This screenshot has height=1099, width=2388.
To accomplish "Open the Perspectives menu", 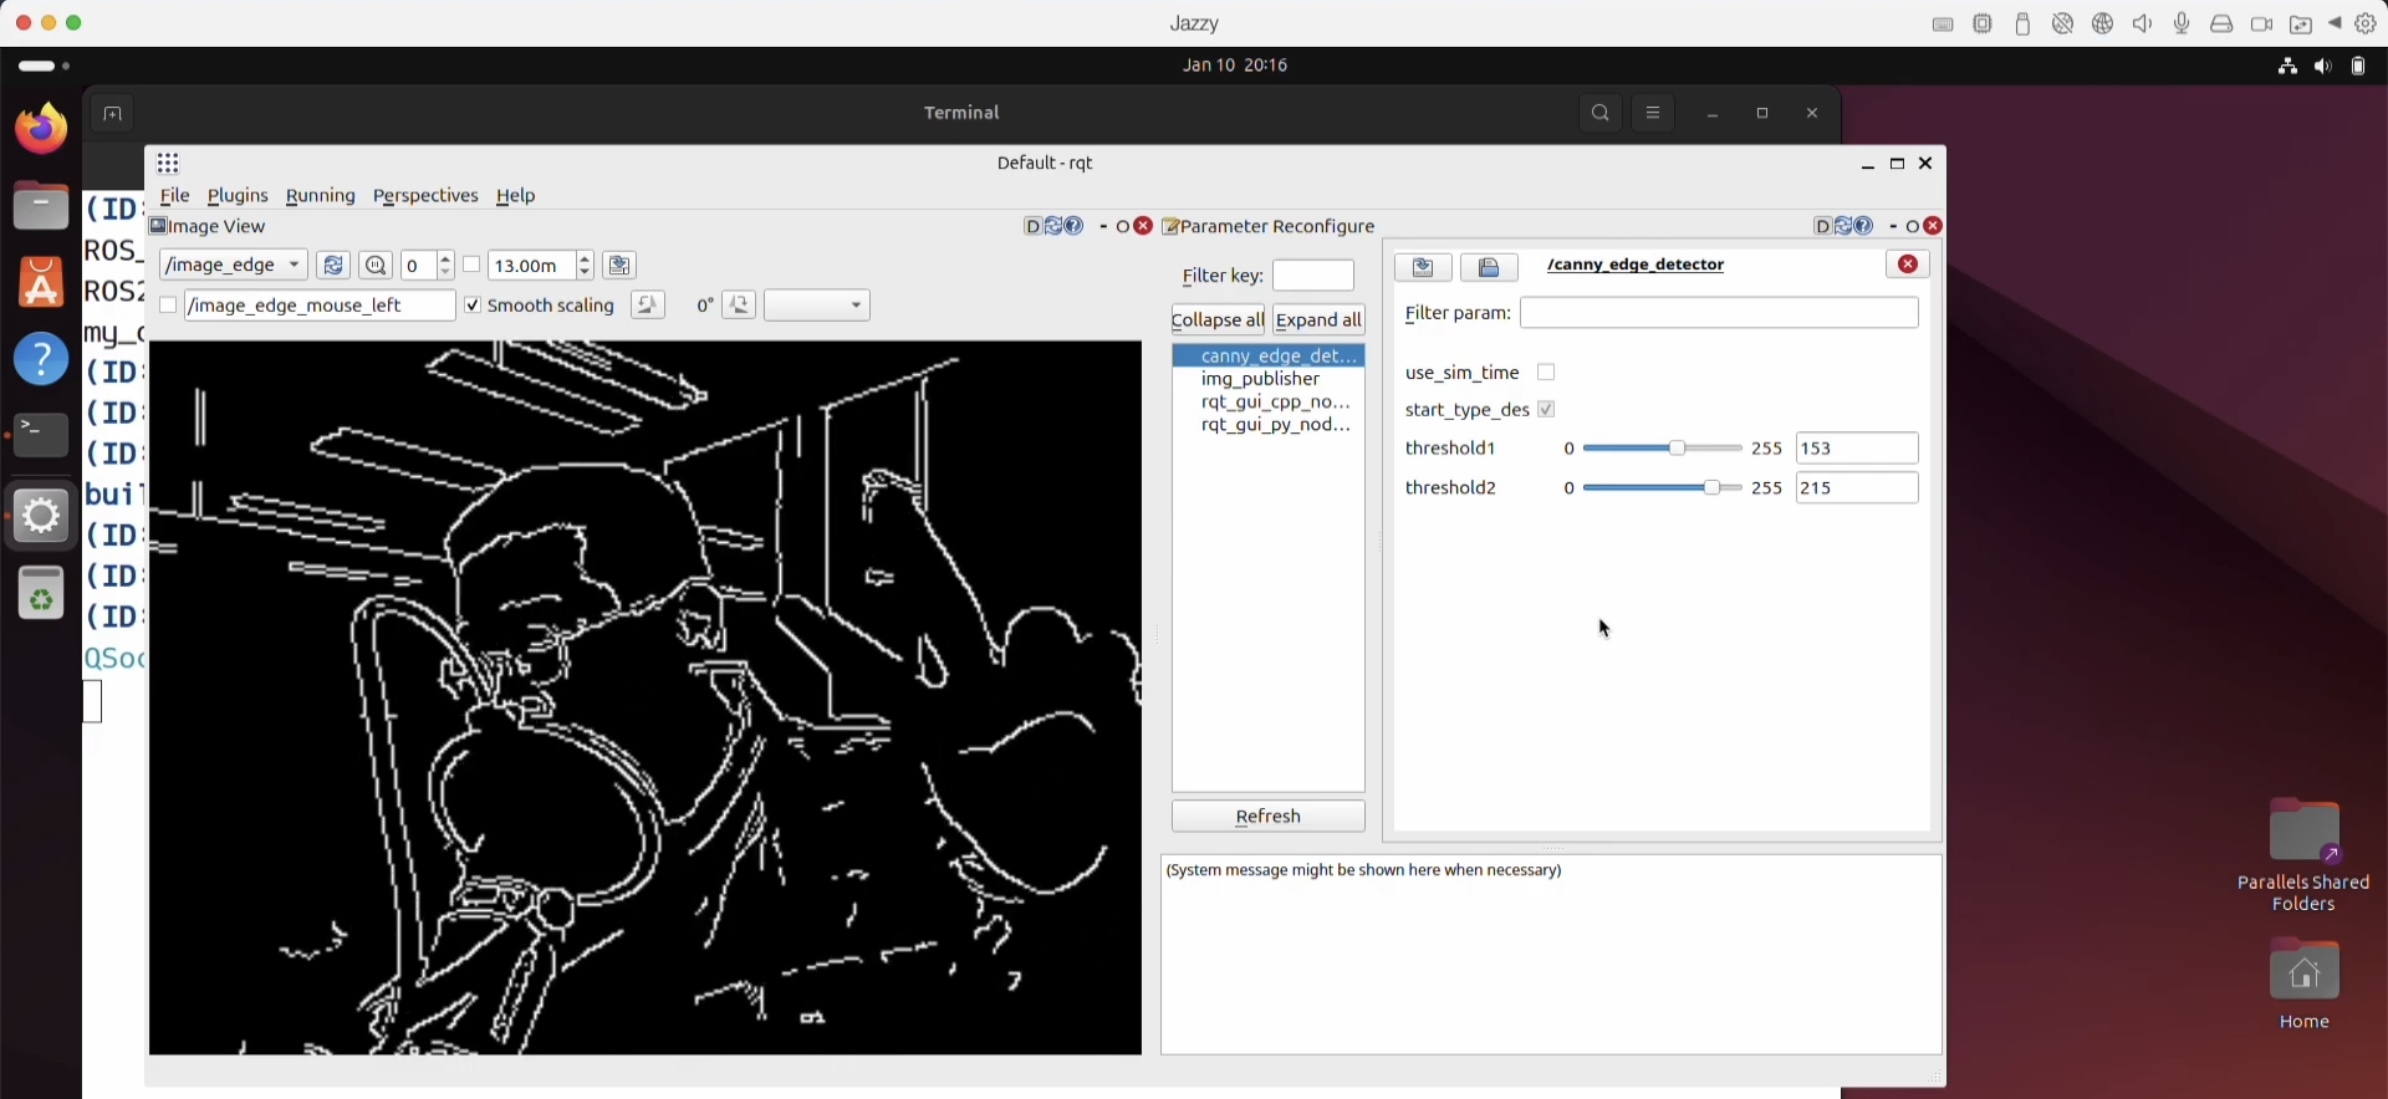I will pyautogui.click(x=425, y=195).
